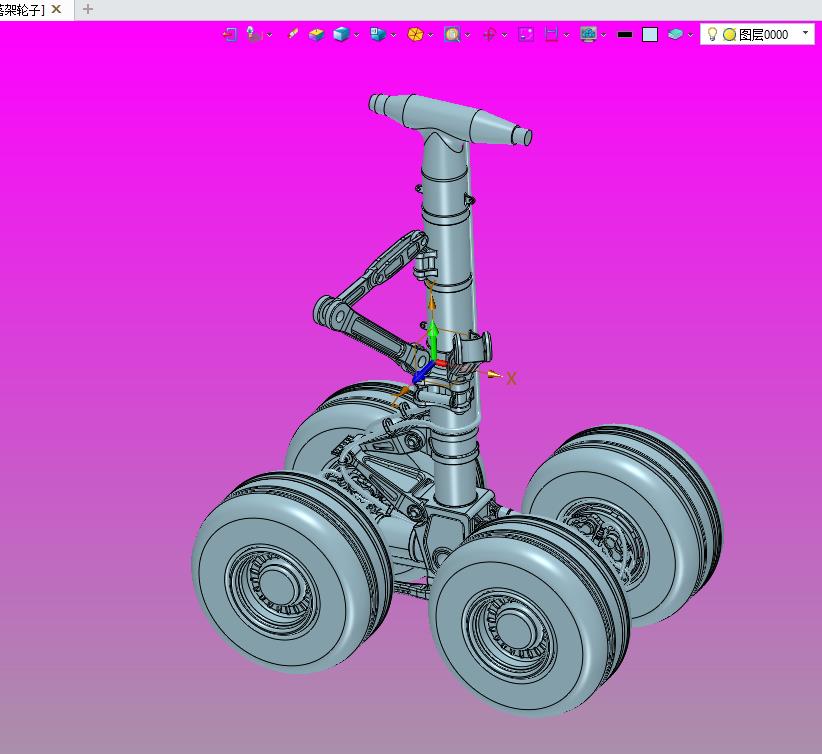Click the red crosshair rotate icon
Screen dimensions: 822x754
[x=489, y=35]
